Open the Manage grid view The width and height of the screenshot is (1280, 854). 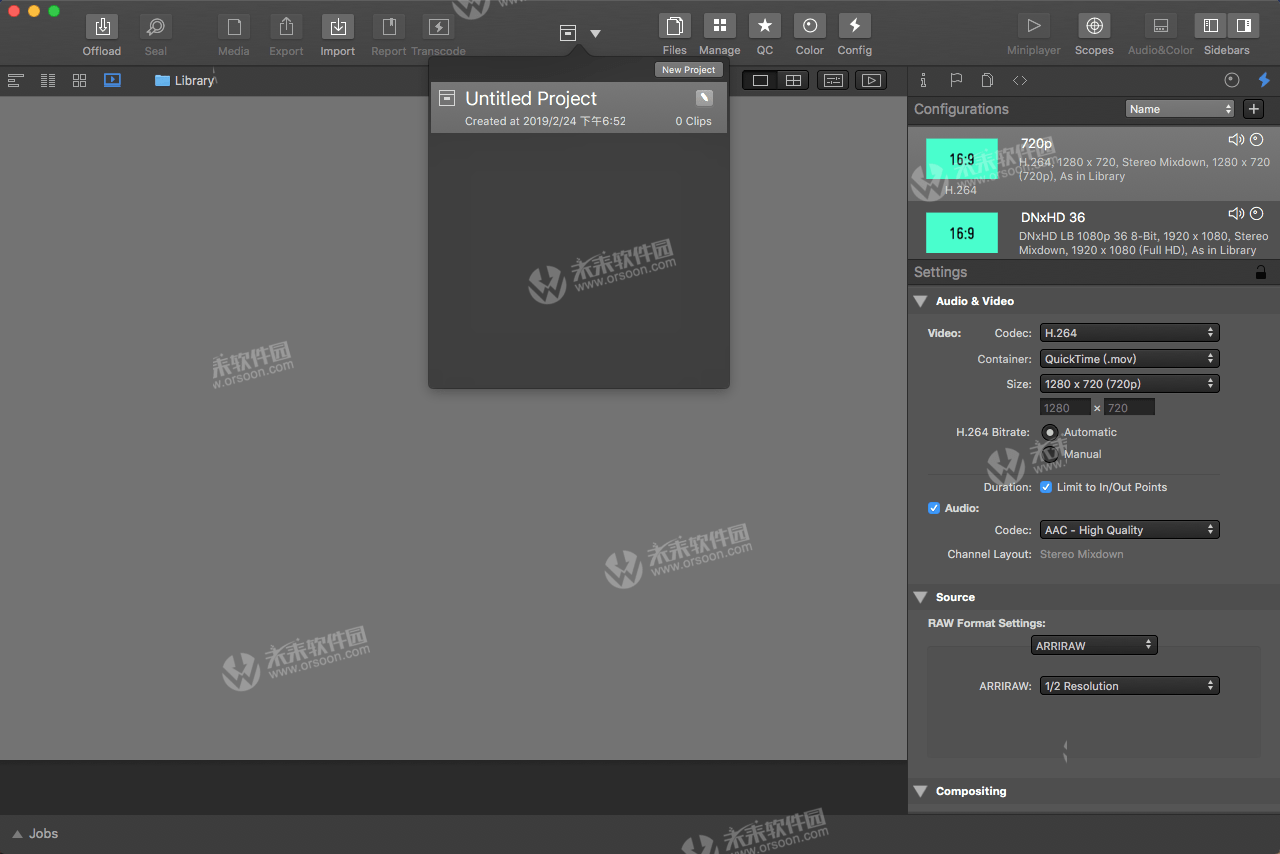(719, 27)
